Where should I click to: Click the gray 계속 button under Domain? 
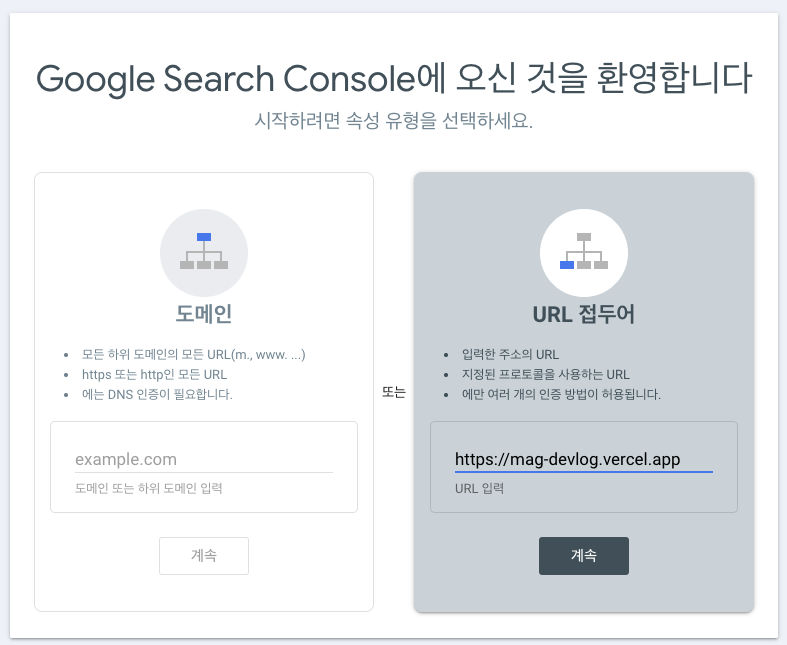(x=204, y=556)
